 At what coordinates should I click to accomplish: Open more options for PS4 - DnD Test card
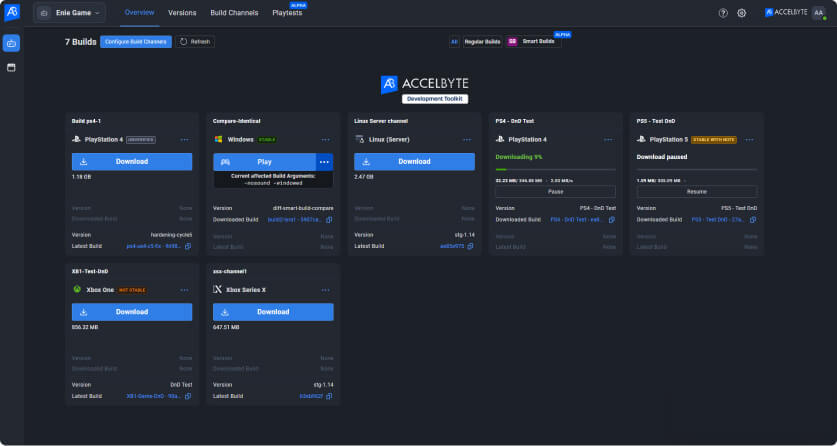[x=609, y=140]
